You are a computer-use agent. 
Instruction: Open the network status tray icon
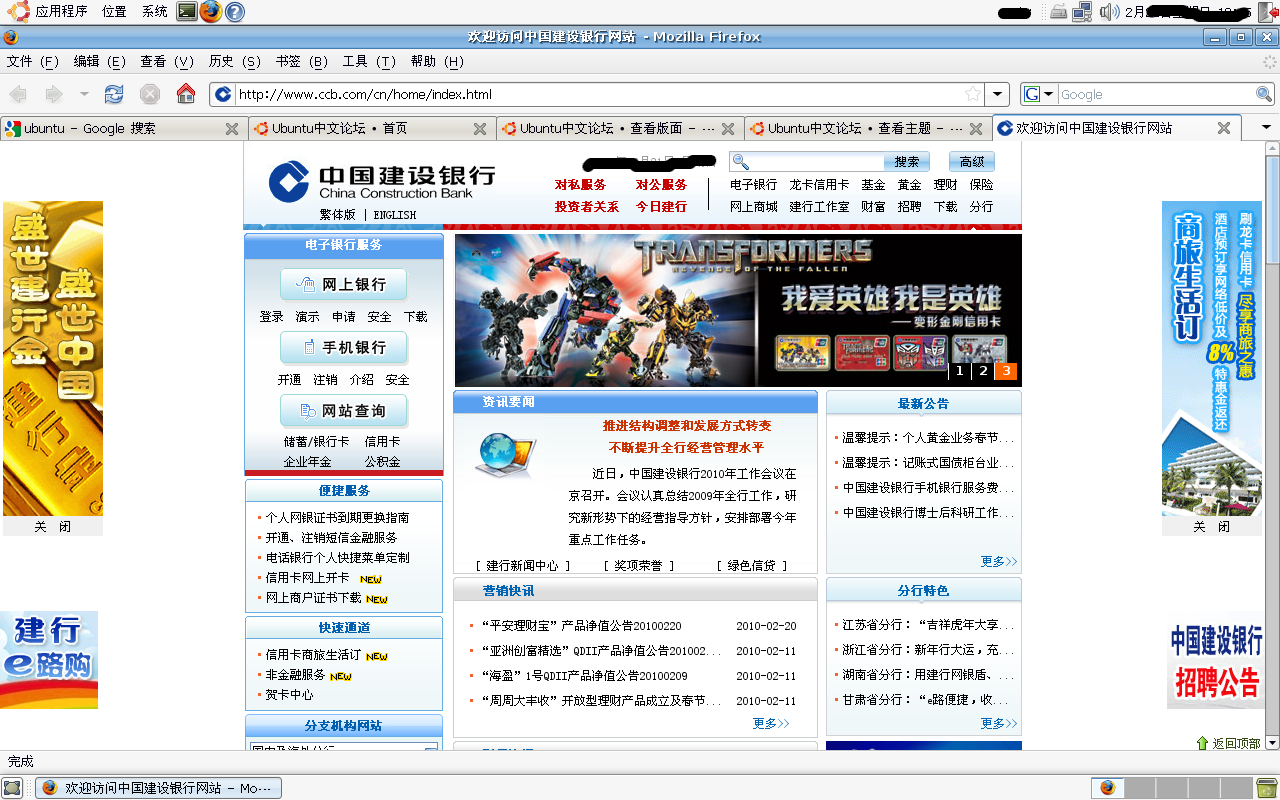click(1082, 12)
